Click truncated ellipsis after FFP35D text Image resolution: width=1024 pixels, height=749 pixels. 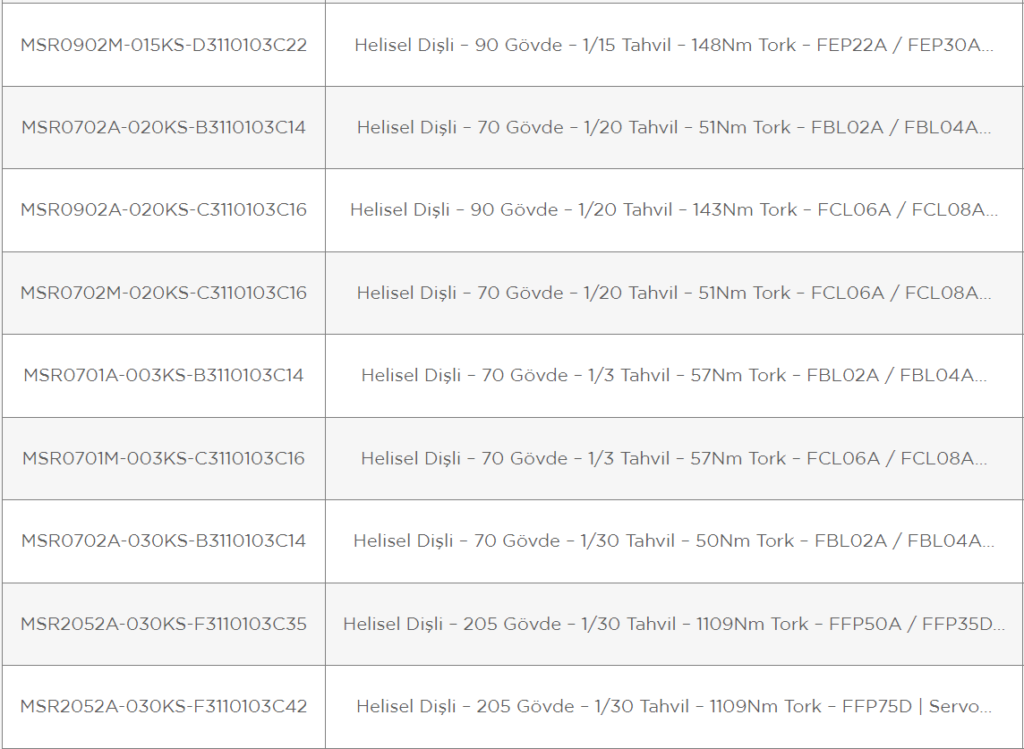[999, 629]
